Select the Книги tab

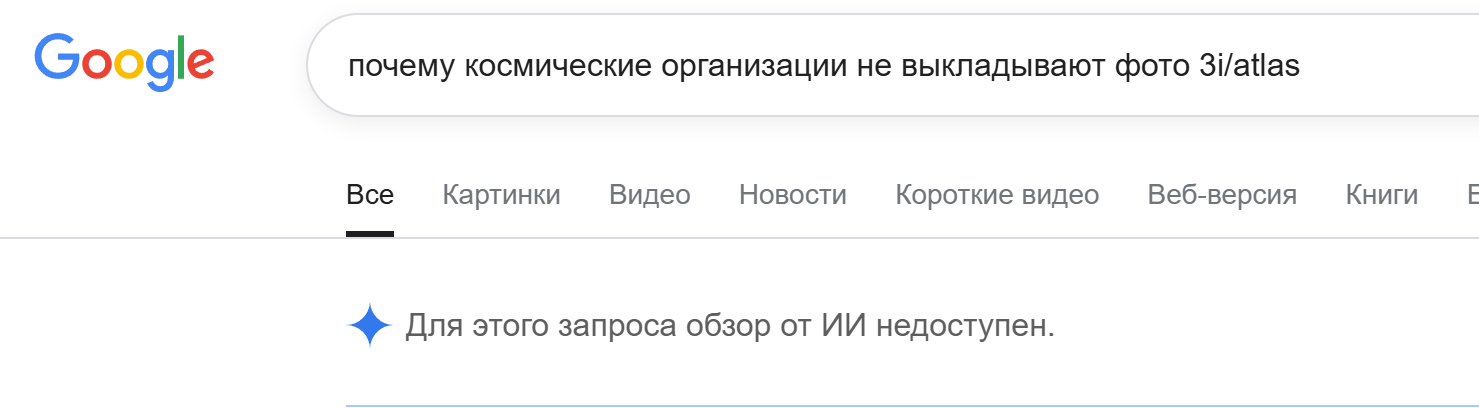[1381, 195]
